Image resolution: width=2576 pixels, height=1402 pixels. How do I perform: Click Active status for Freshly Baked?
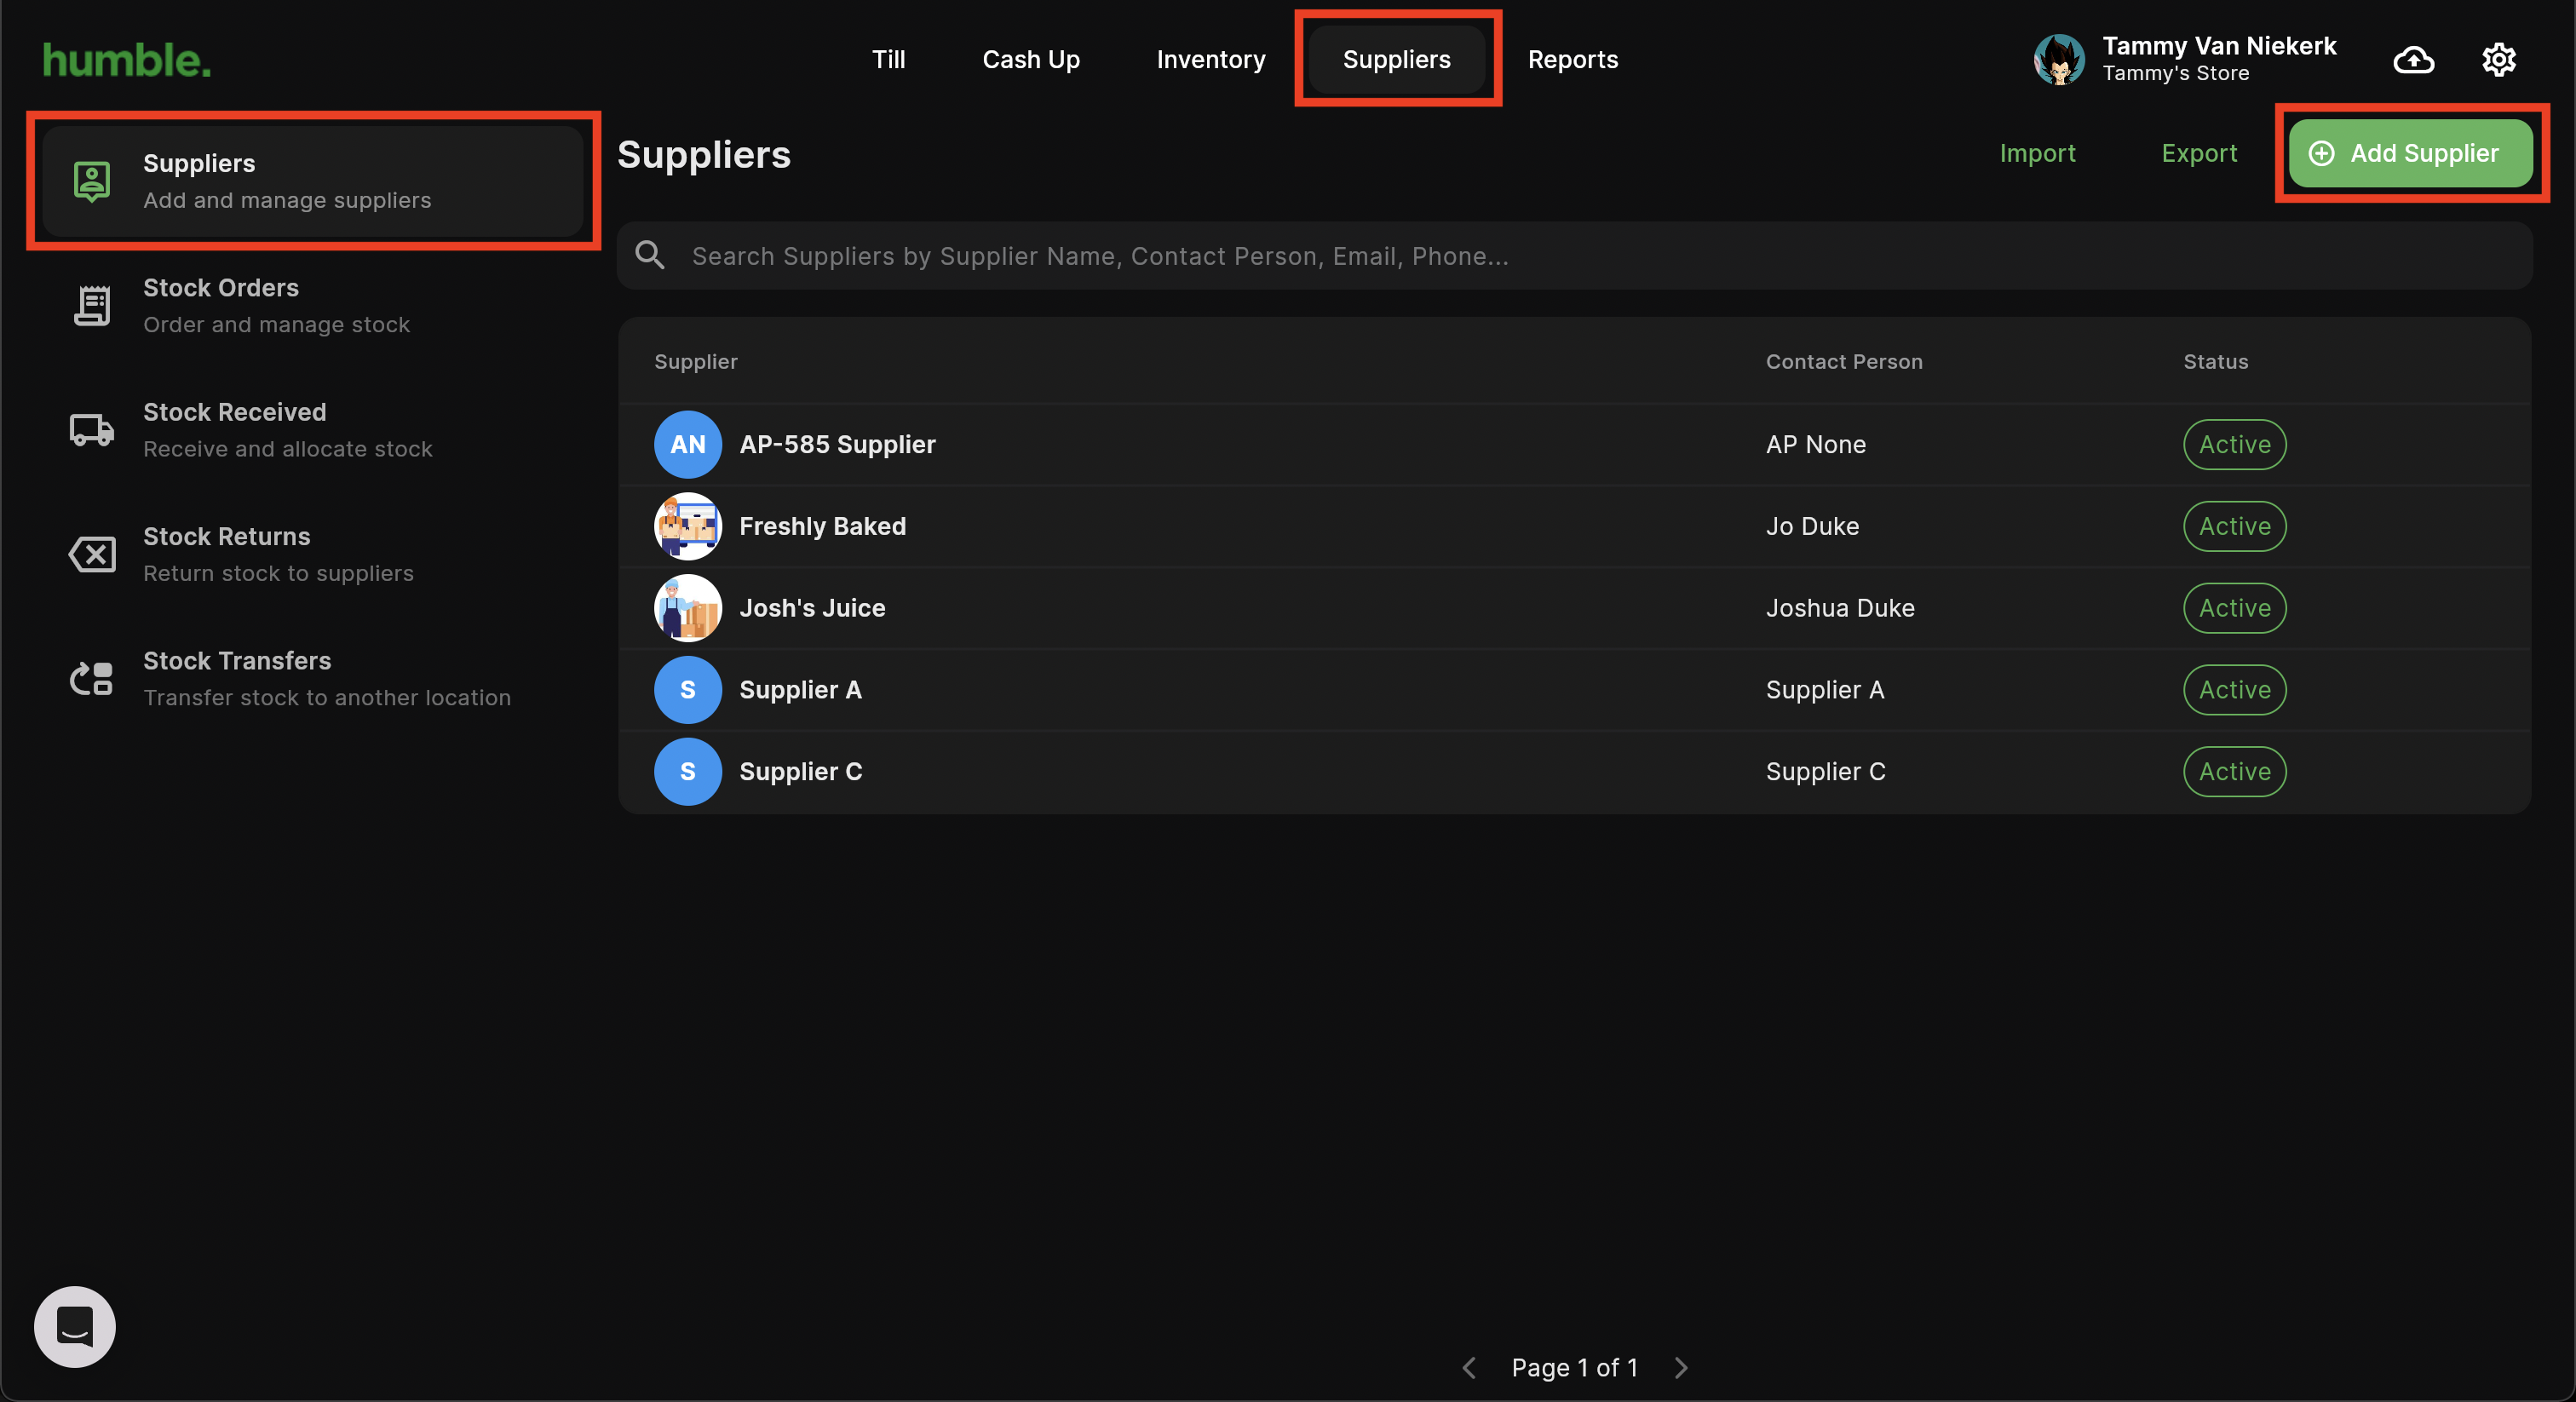(2235, 526)
